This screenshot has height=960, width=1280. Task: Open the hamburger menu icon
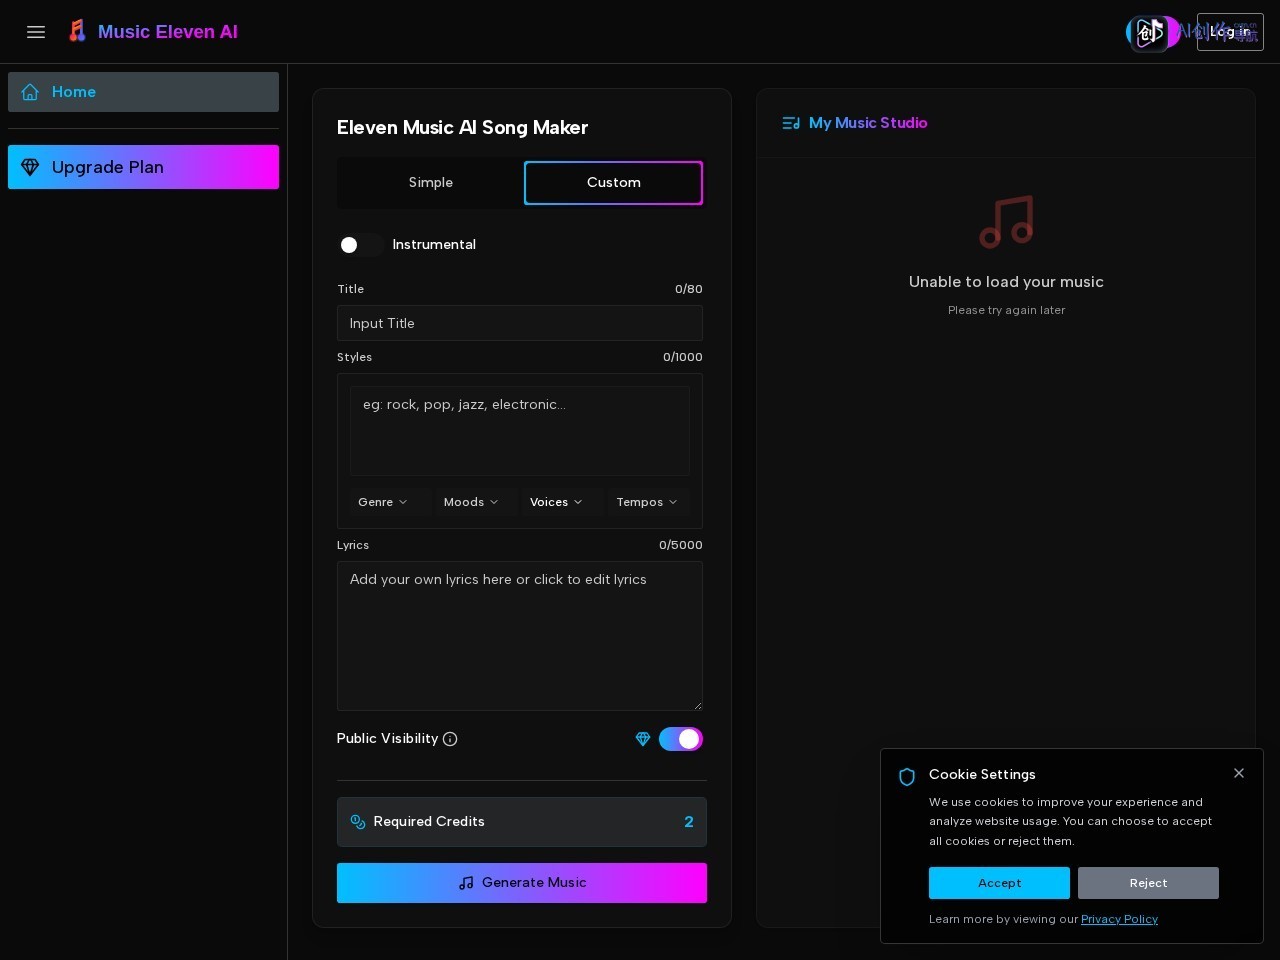pos(36,32)
